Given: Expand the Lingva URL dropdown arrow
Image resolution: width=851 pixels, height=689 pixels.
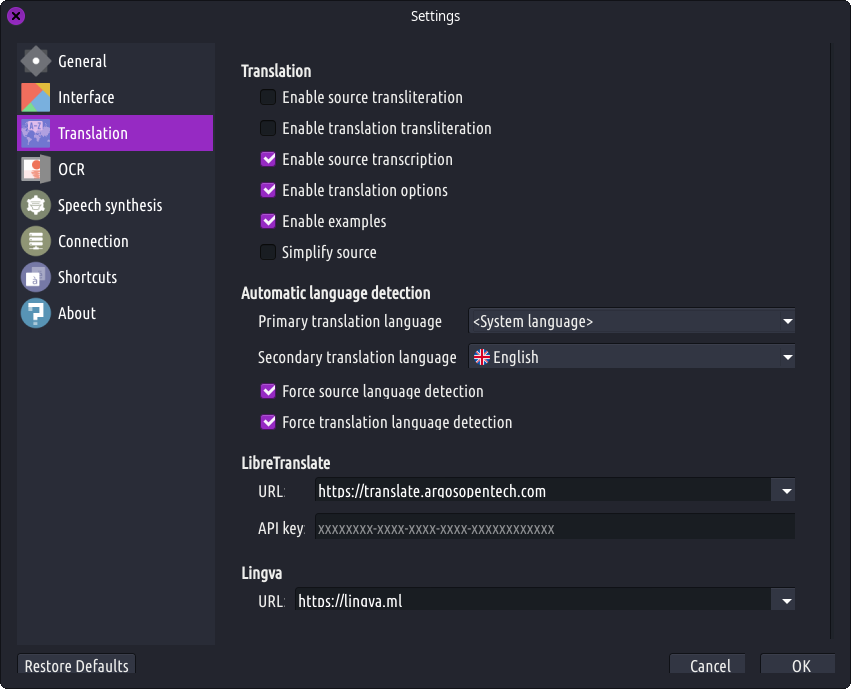Looking at the screenshot, I should pyautogui.click(x=787, y=600).
